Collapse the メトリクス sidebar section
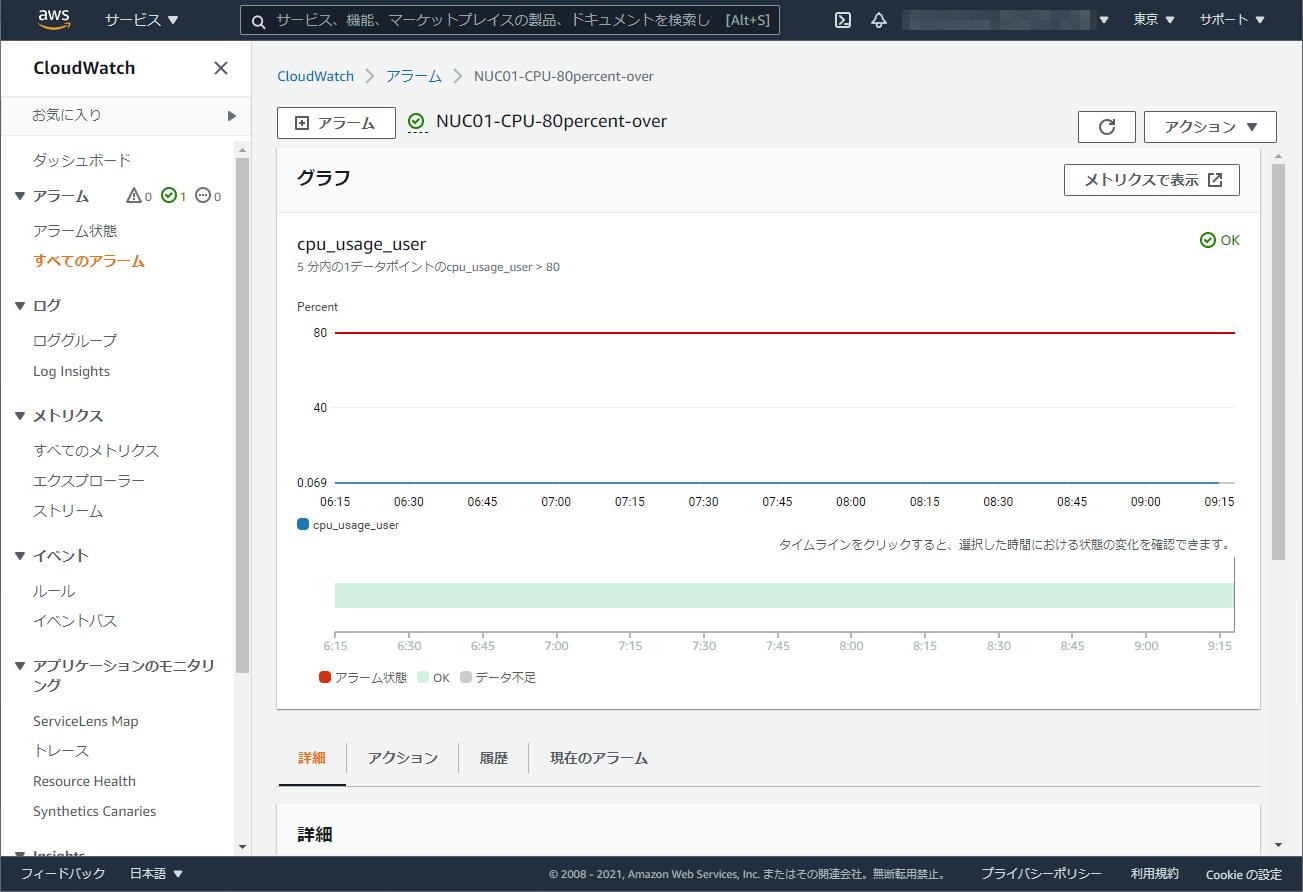This screenshot has width=1303, height=892. 20,416
